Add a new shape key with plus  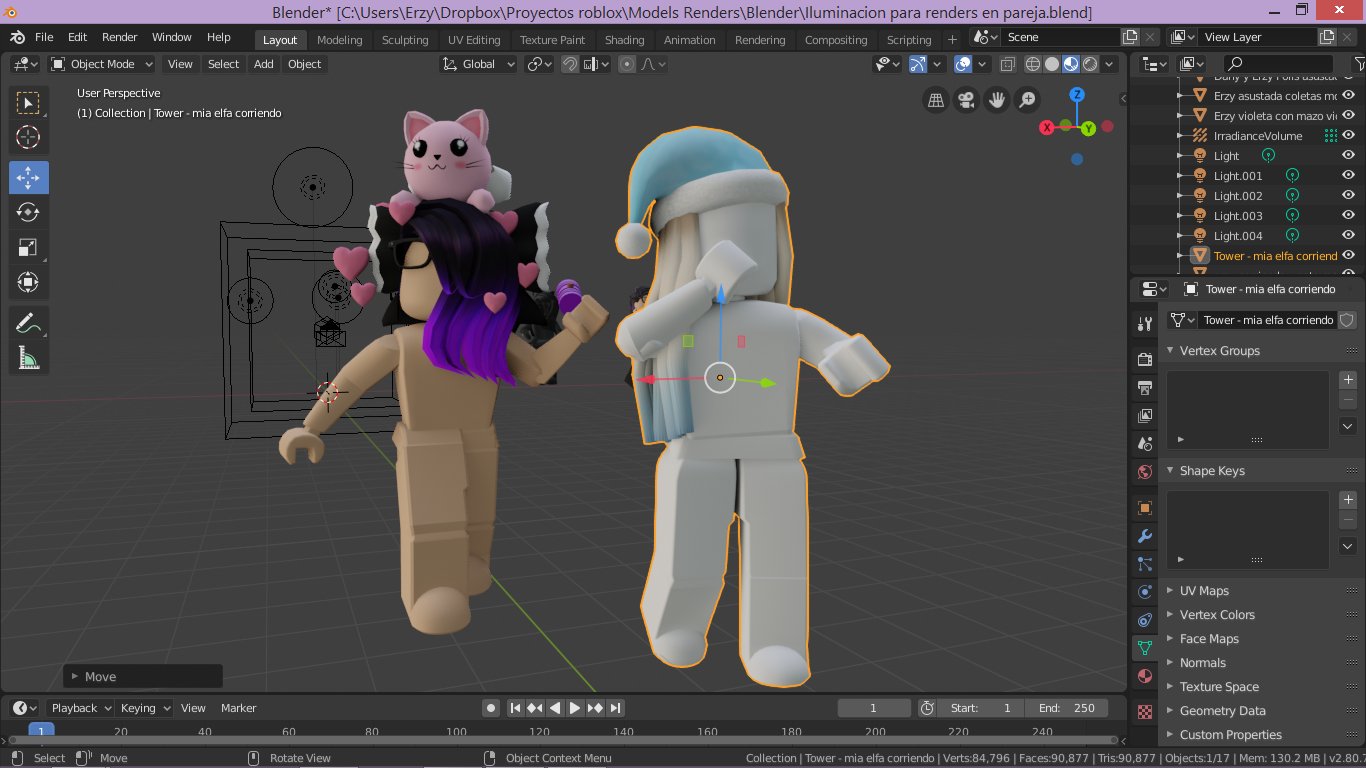tap(1348, 499)
